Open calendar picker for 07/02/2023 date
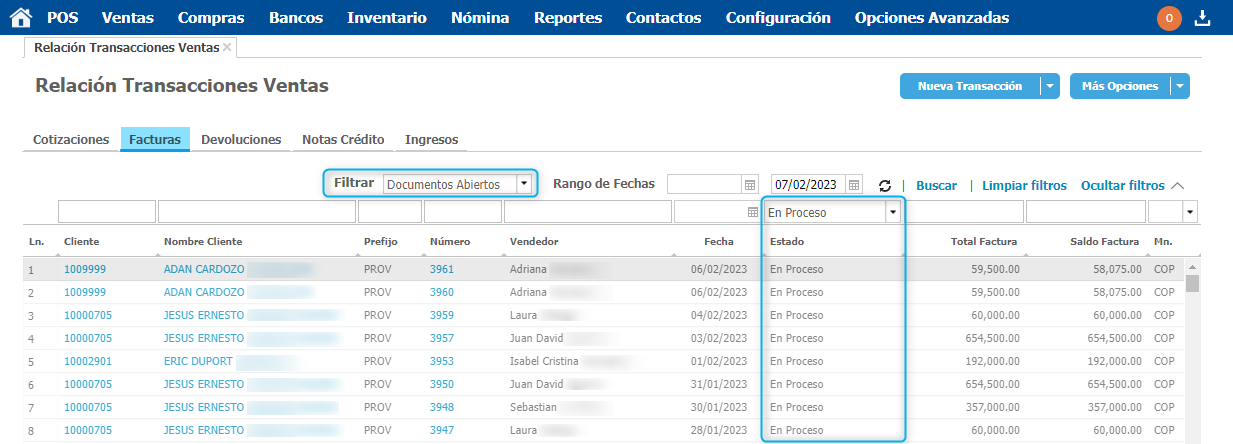 pyautogui.click(x=854, y=185)
